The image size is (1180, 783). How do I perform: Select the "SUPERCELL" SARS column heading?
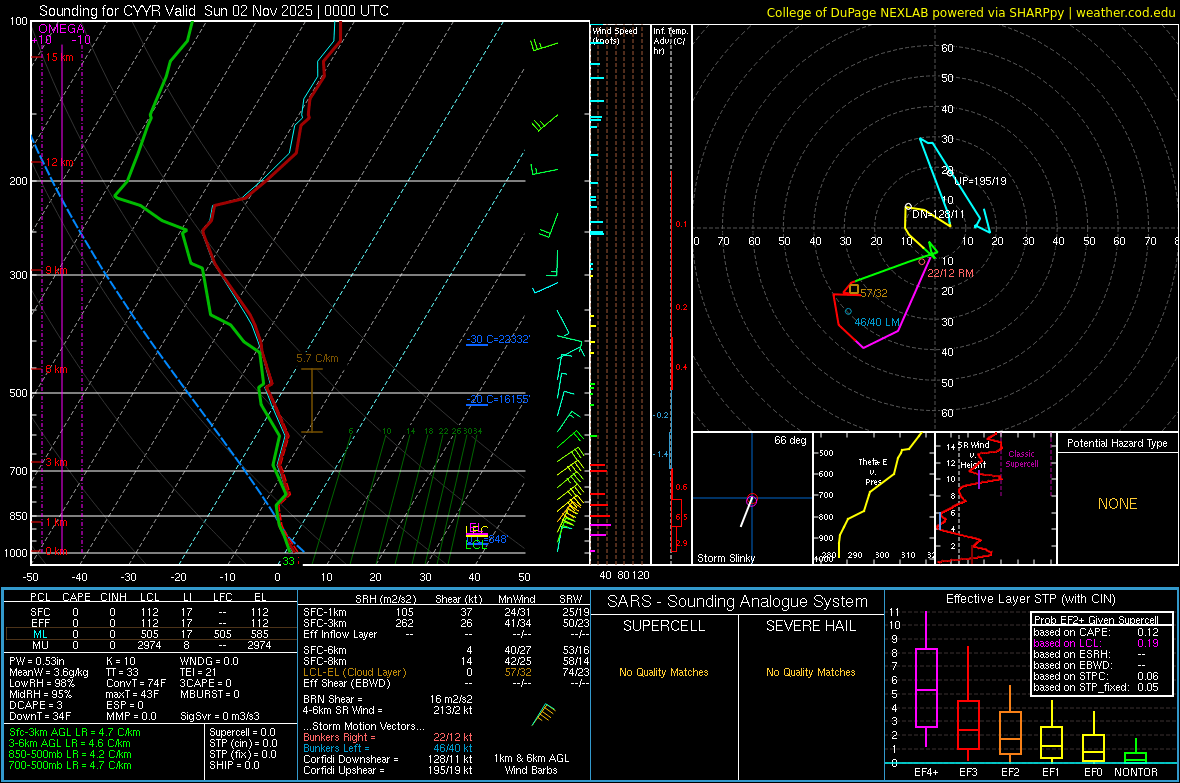click(x=664, y=626)
